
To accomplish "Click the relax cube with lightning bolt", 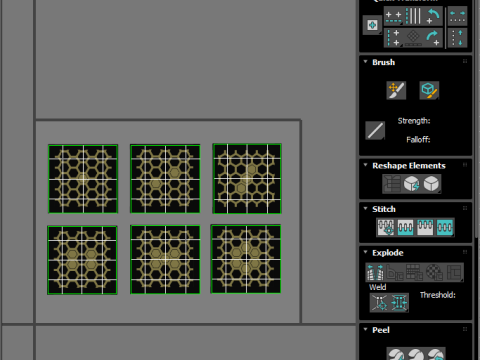I will click(x=412, y=184).
